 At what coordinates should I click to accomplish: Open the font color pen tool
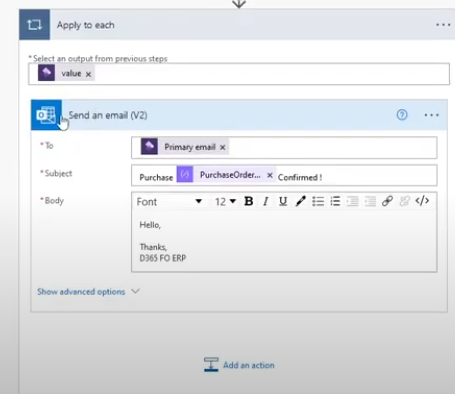coord(301,201)
